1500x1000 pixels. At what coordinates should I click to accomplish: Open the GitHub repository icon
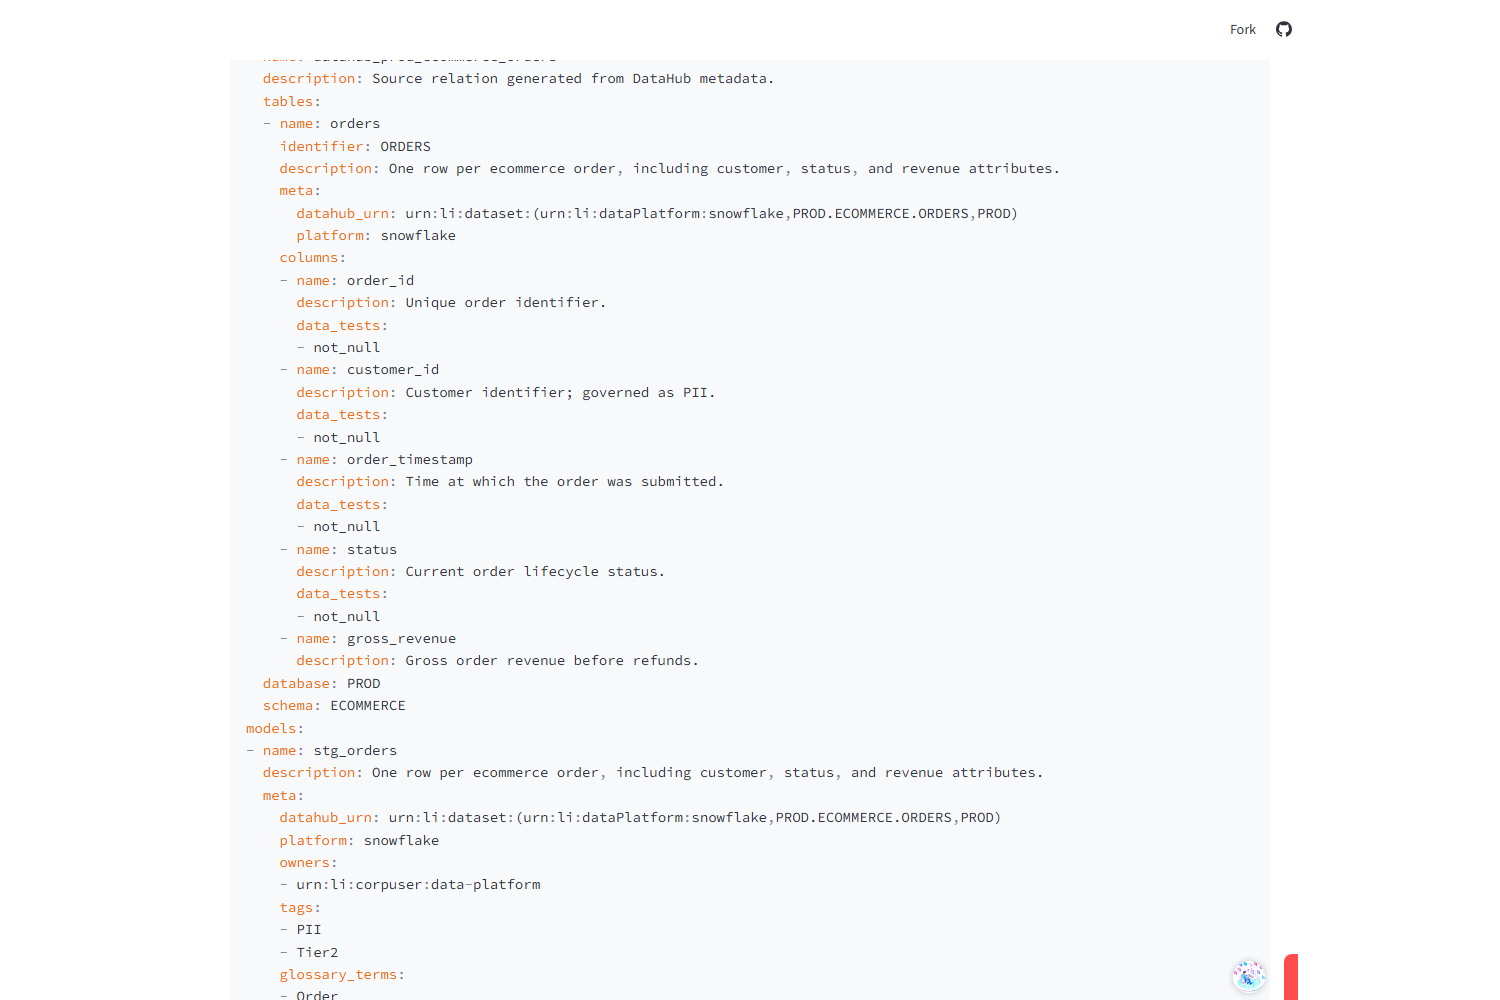point(1284,29)
